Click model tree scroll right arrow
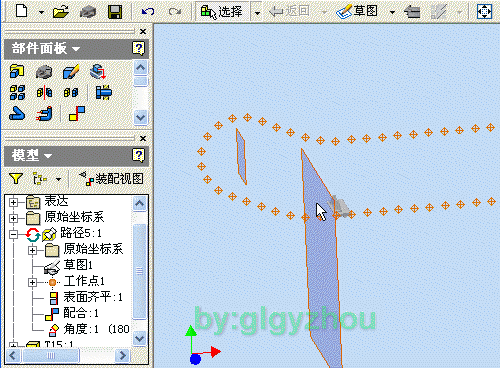500x368 pixels. point(122,355)
